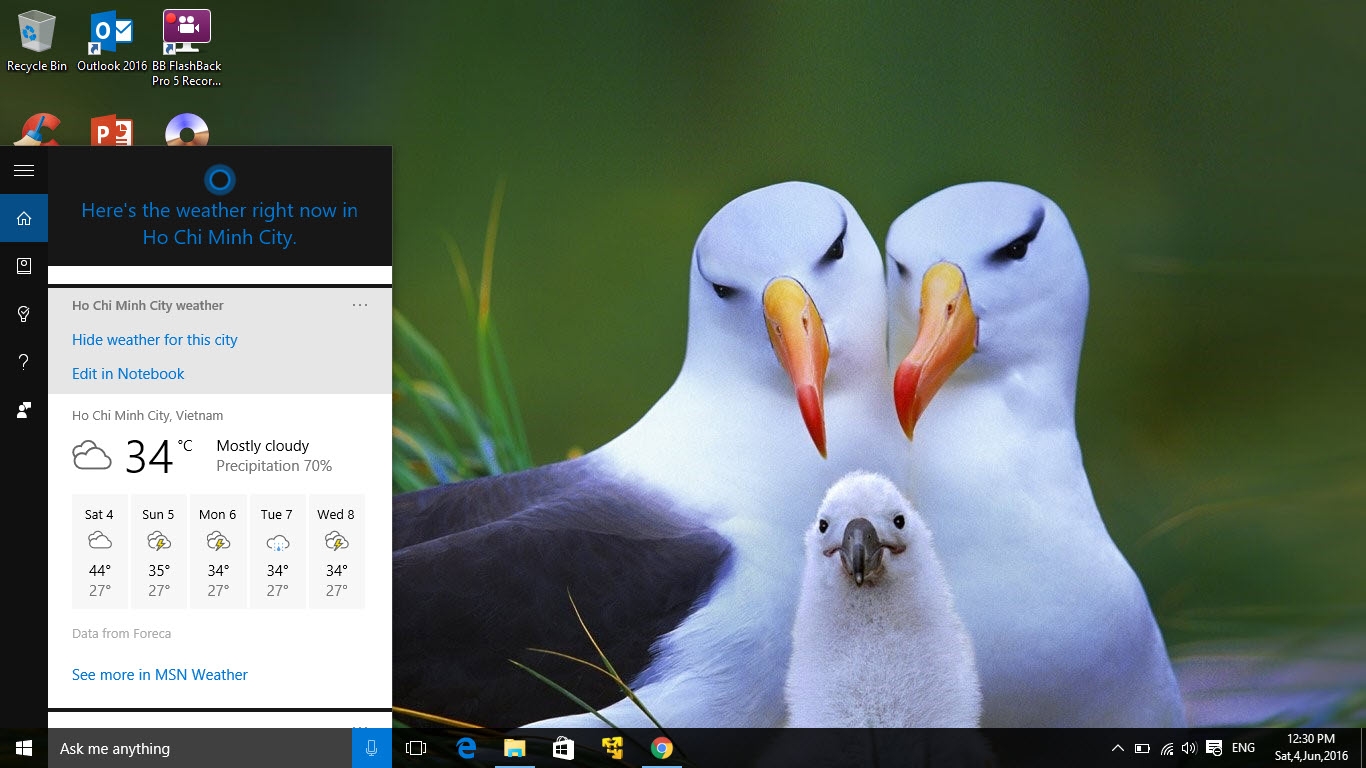Check the battery status tray icon
This screenshot has height=768, width=1366.
(1143, 748)
